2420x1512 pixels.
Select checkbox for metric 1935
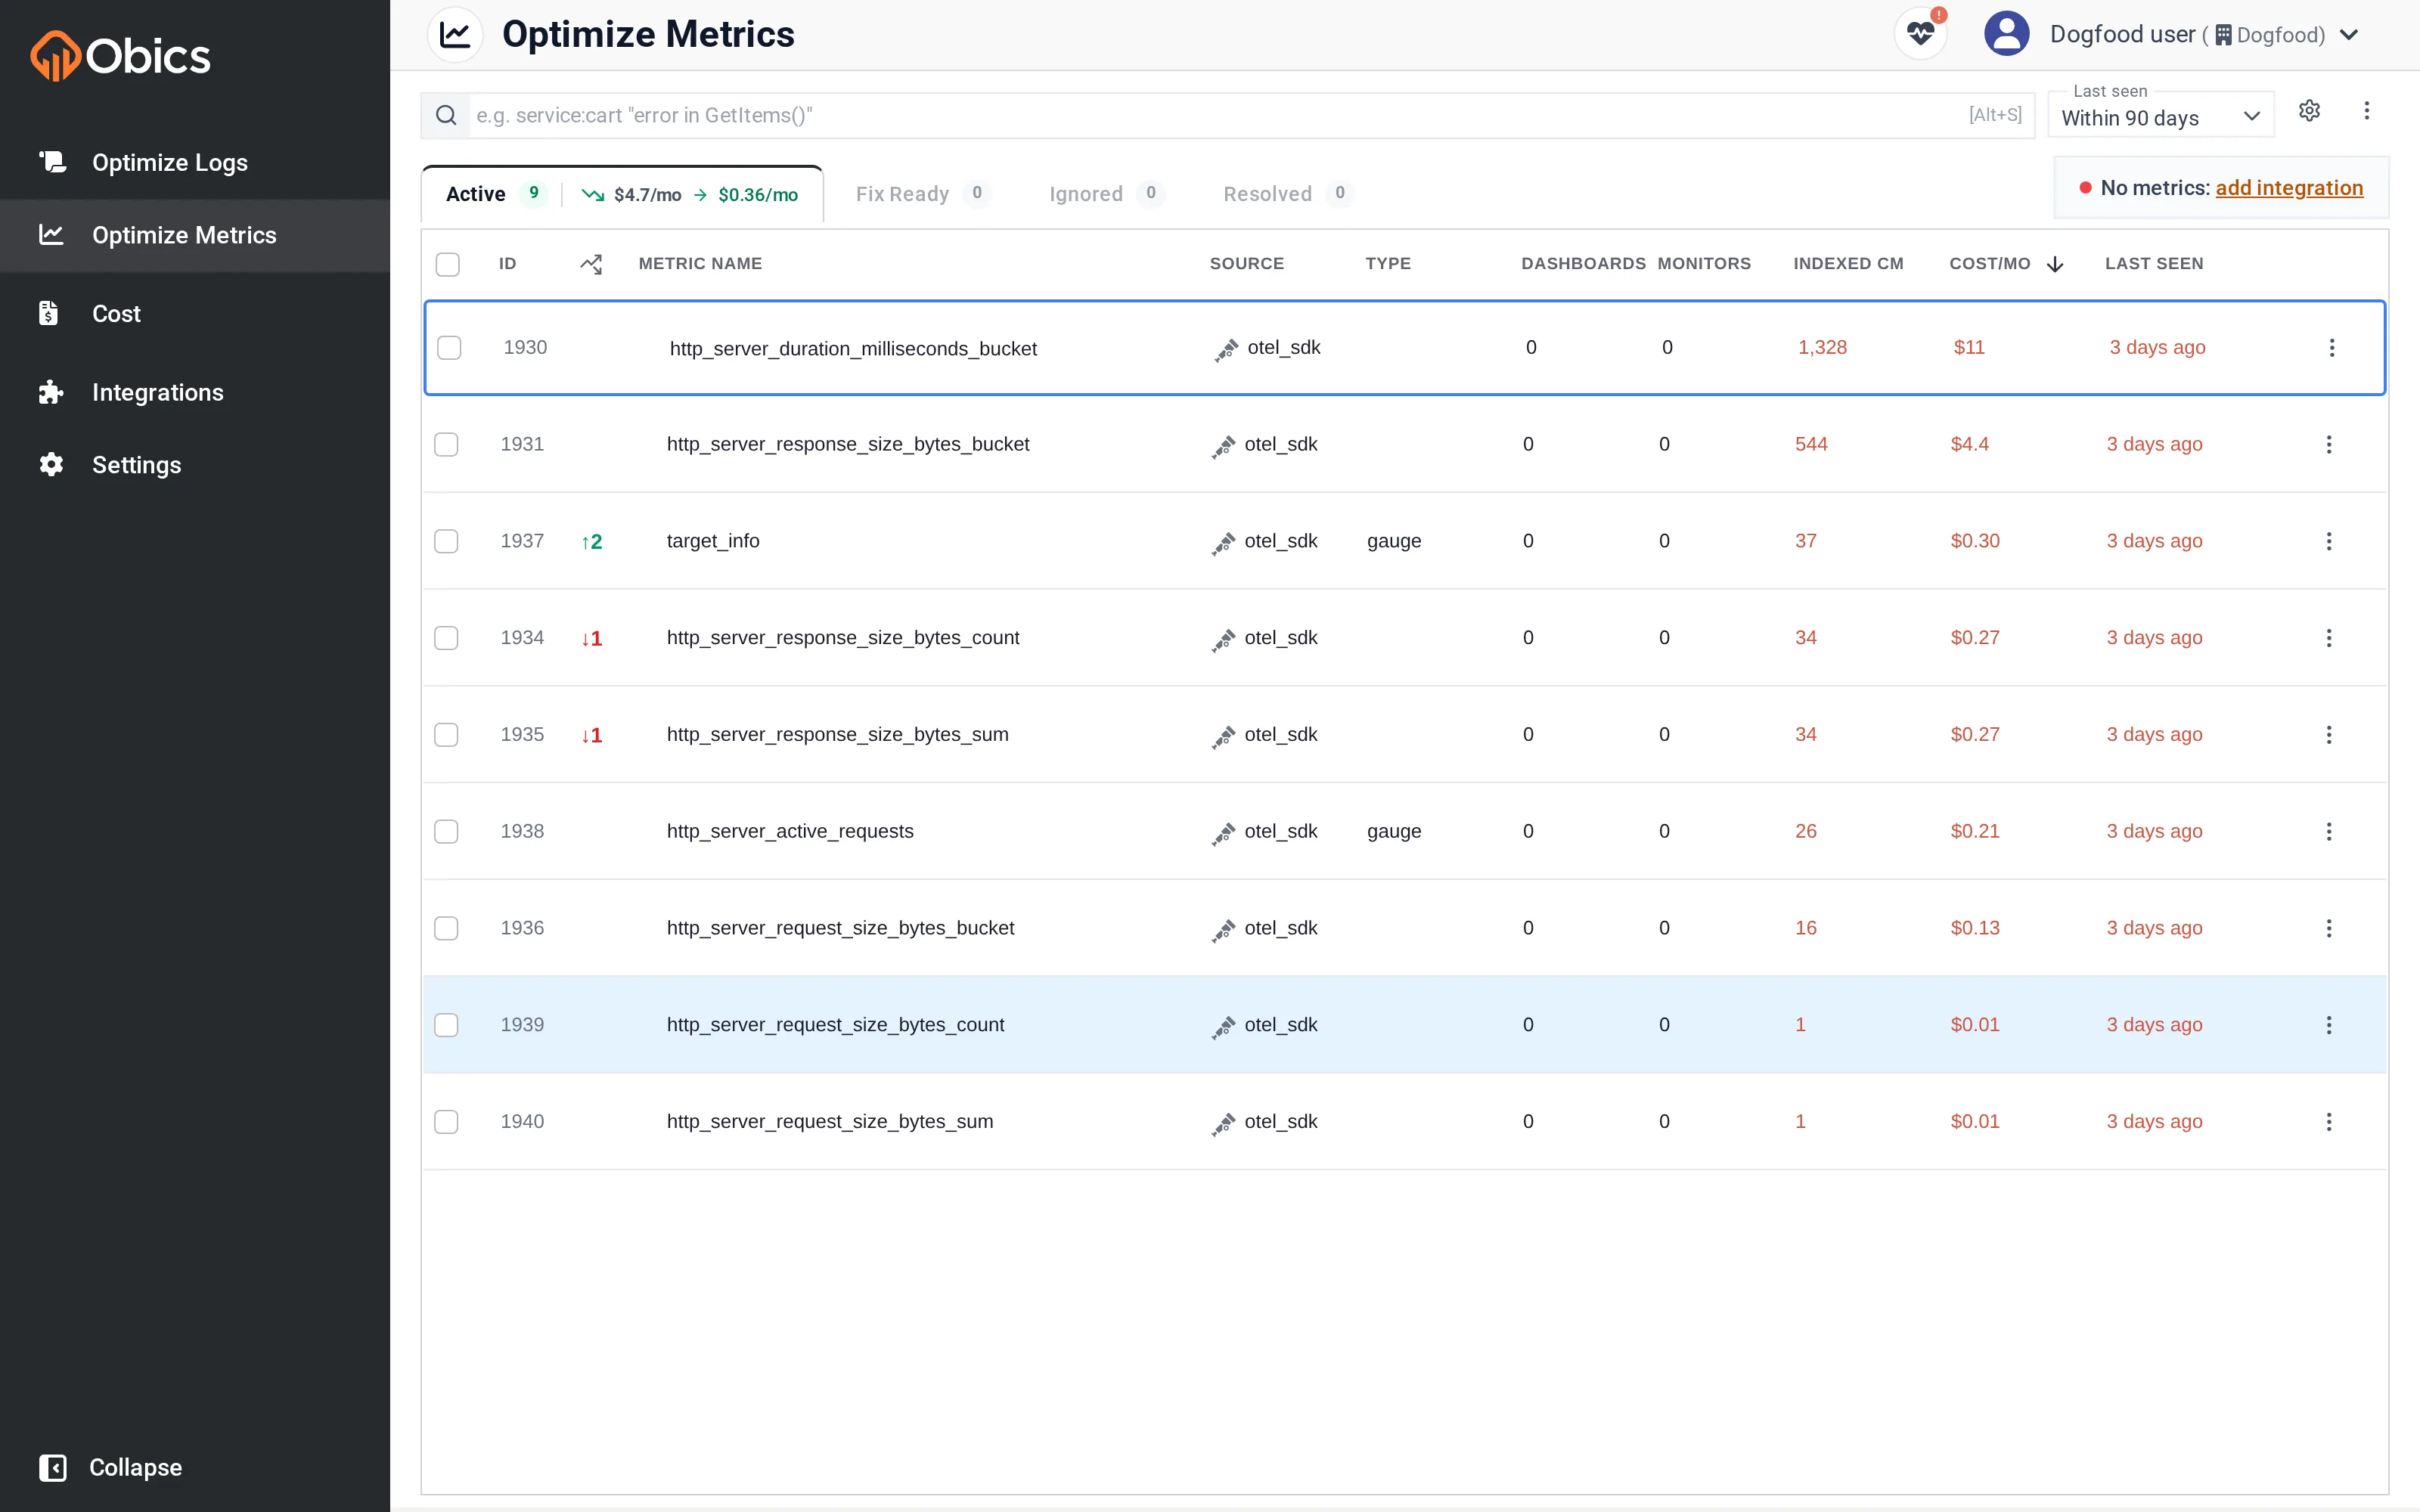[446, 735]
